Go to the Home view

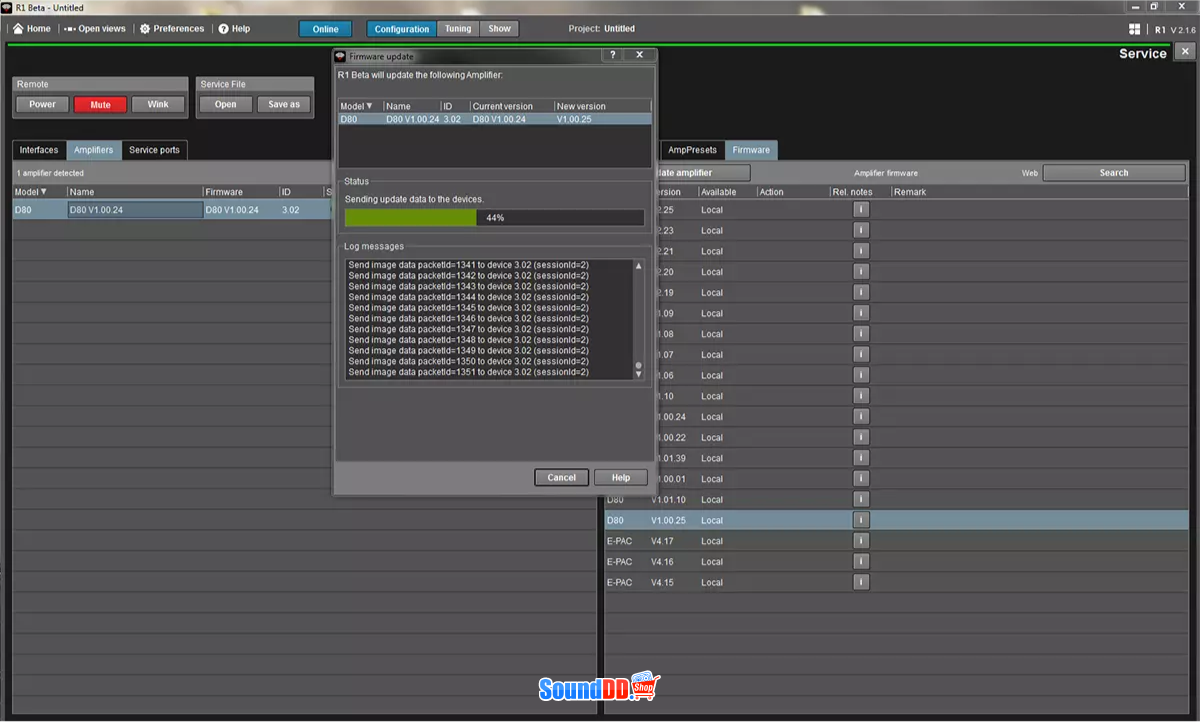pos(32,29)
